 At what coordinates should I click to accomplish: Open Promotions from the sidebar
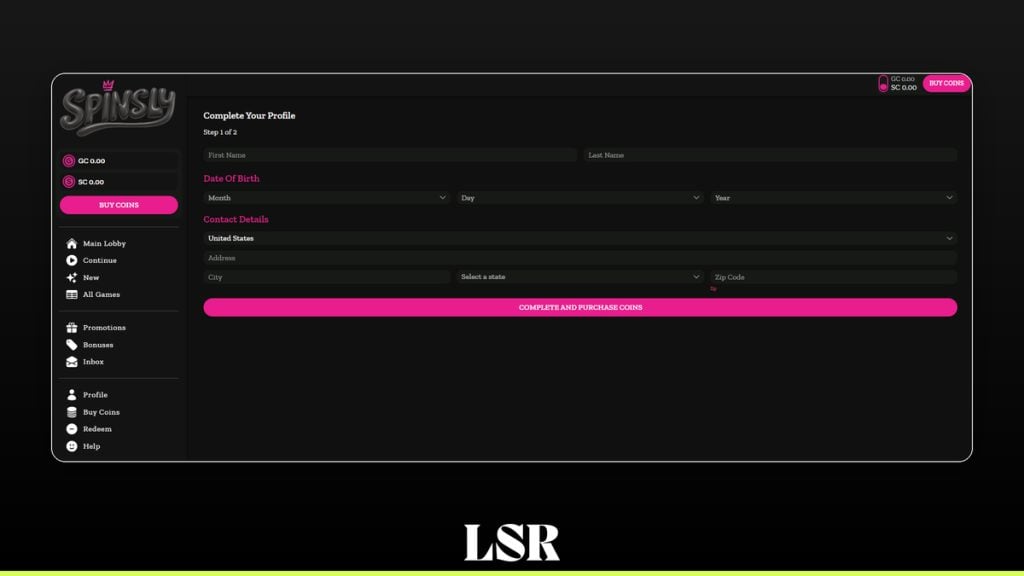[104, 328]
